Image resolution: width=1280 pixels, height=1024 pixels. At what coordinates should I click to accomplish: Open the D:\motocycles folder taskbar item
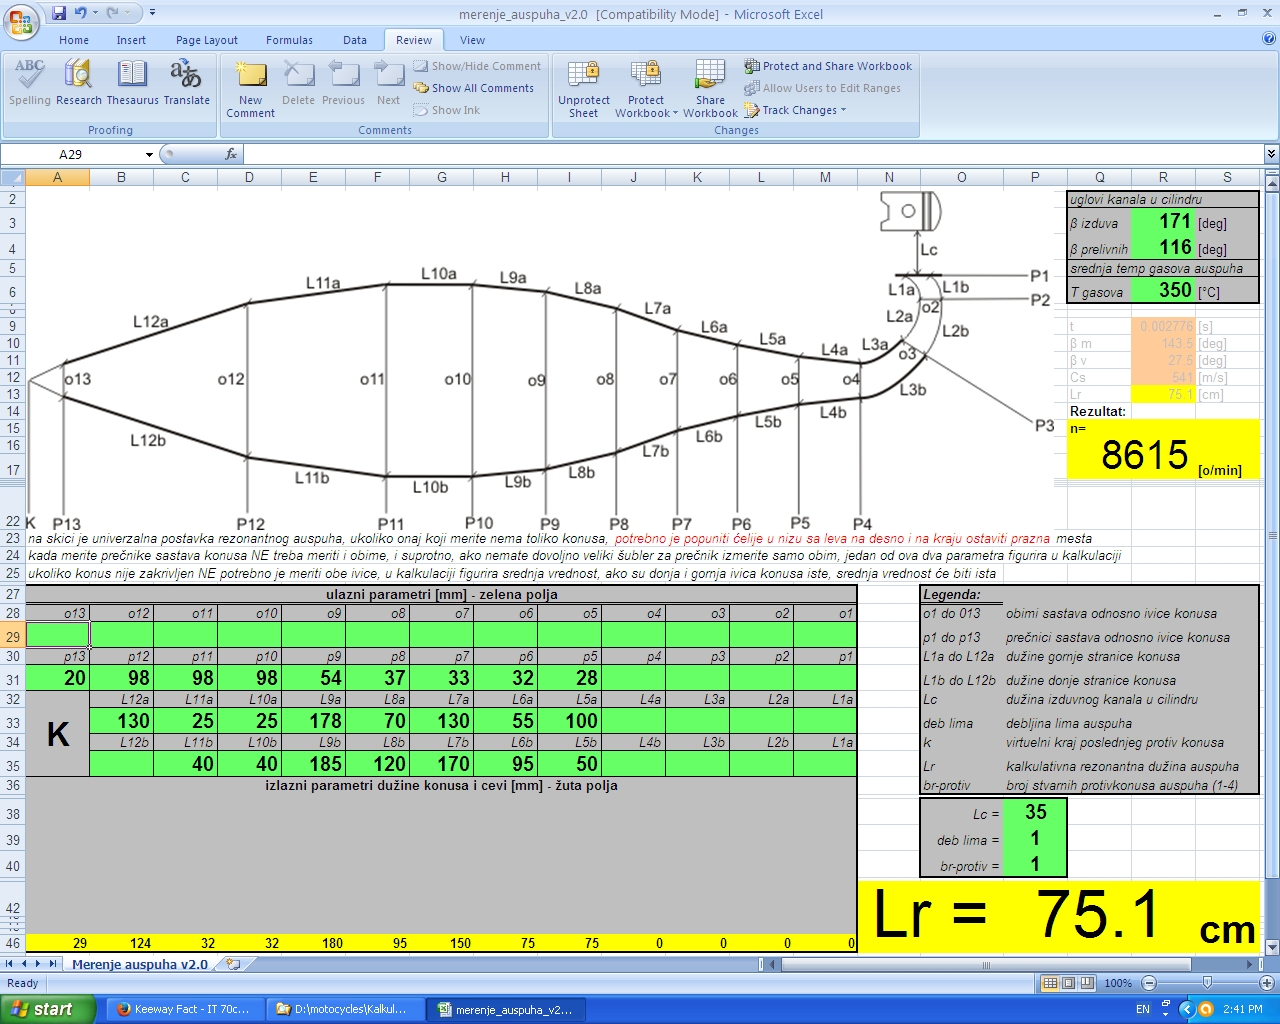pyautogui.click(x=343, y=1009)
